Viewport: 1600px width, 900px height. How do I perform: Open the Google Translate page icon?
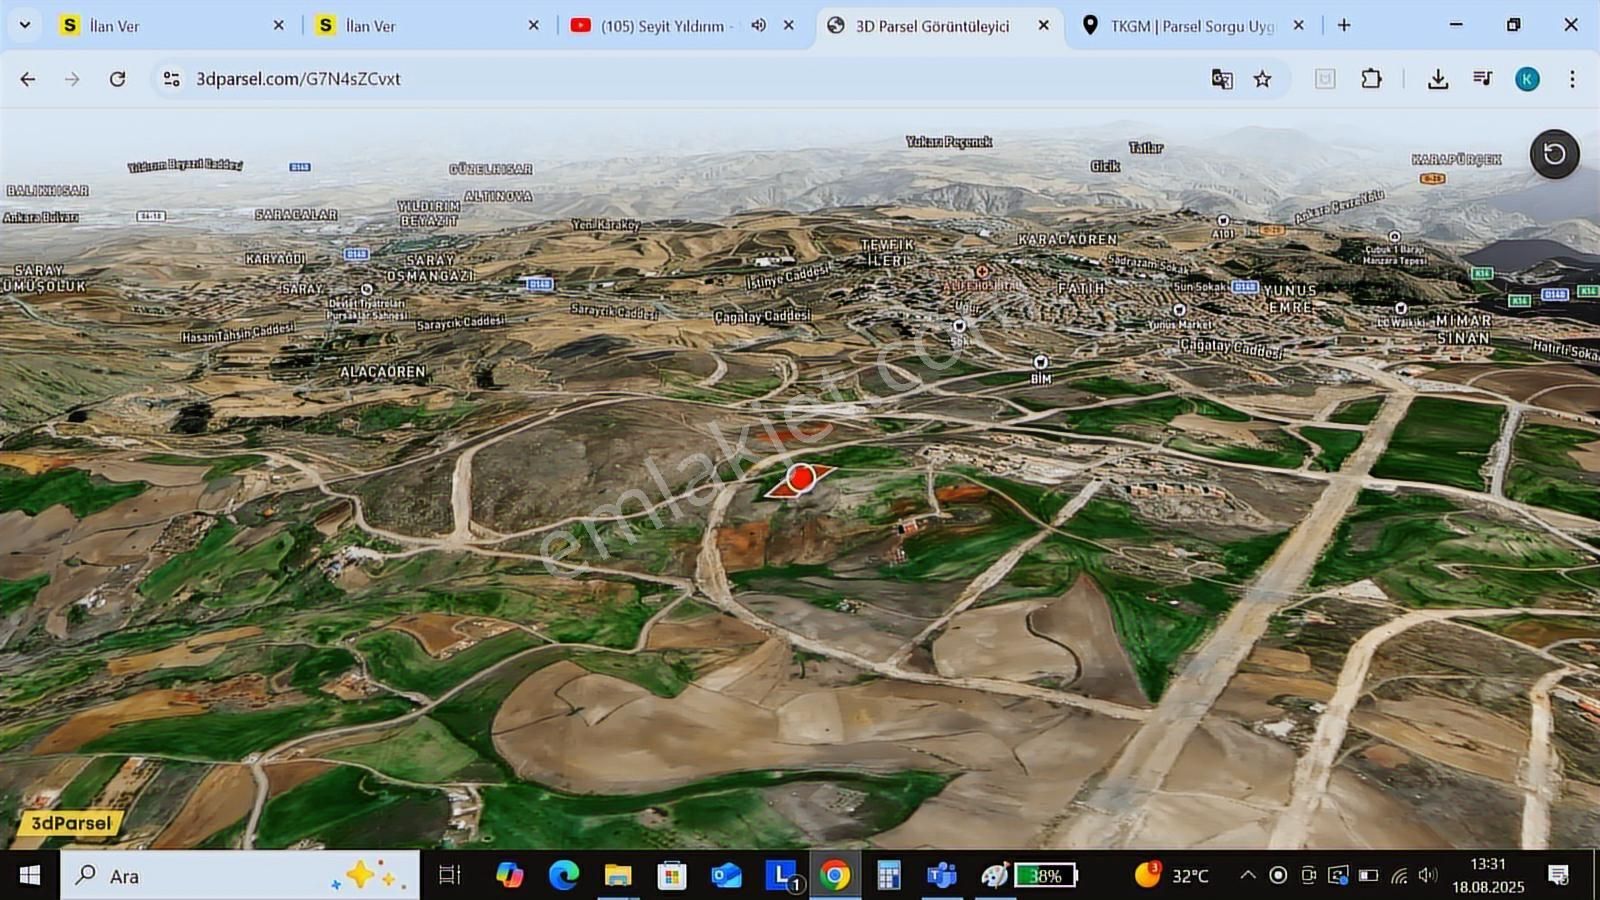pos(1221,79)
